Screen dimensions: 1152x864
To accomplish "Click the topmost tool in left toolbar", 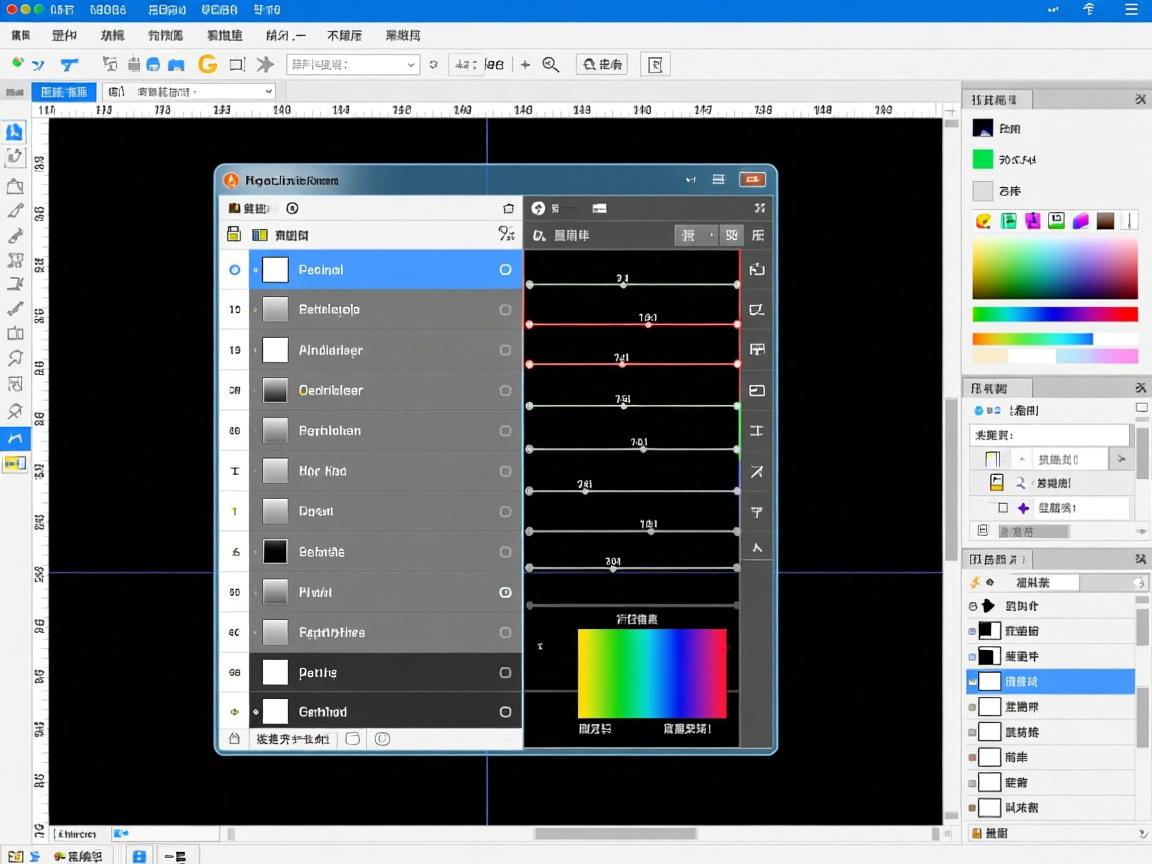I will (x=15, y=132).
